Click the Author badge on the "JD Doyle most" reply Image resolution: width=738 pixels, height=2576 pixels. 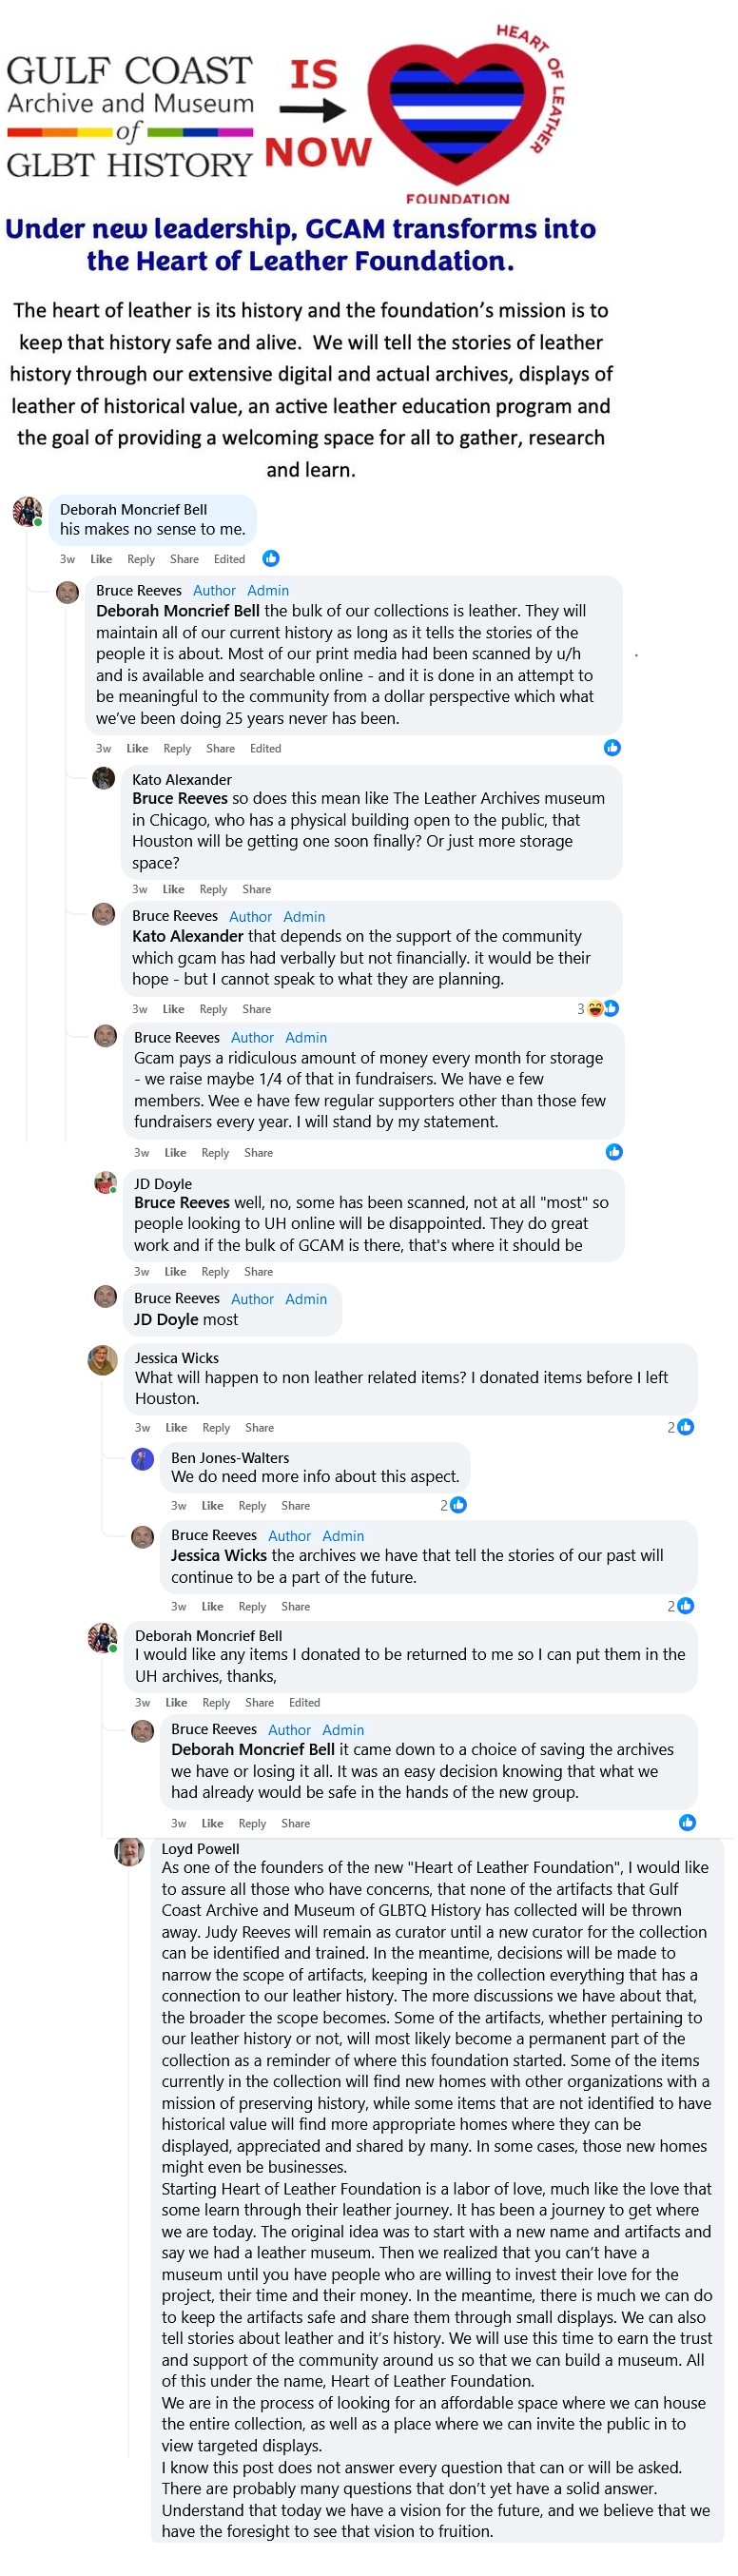[x=252, y=1298]
